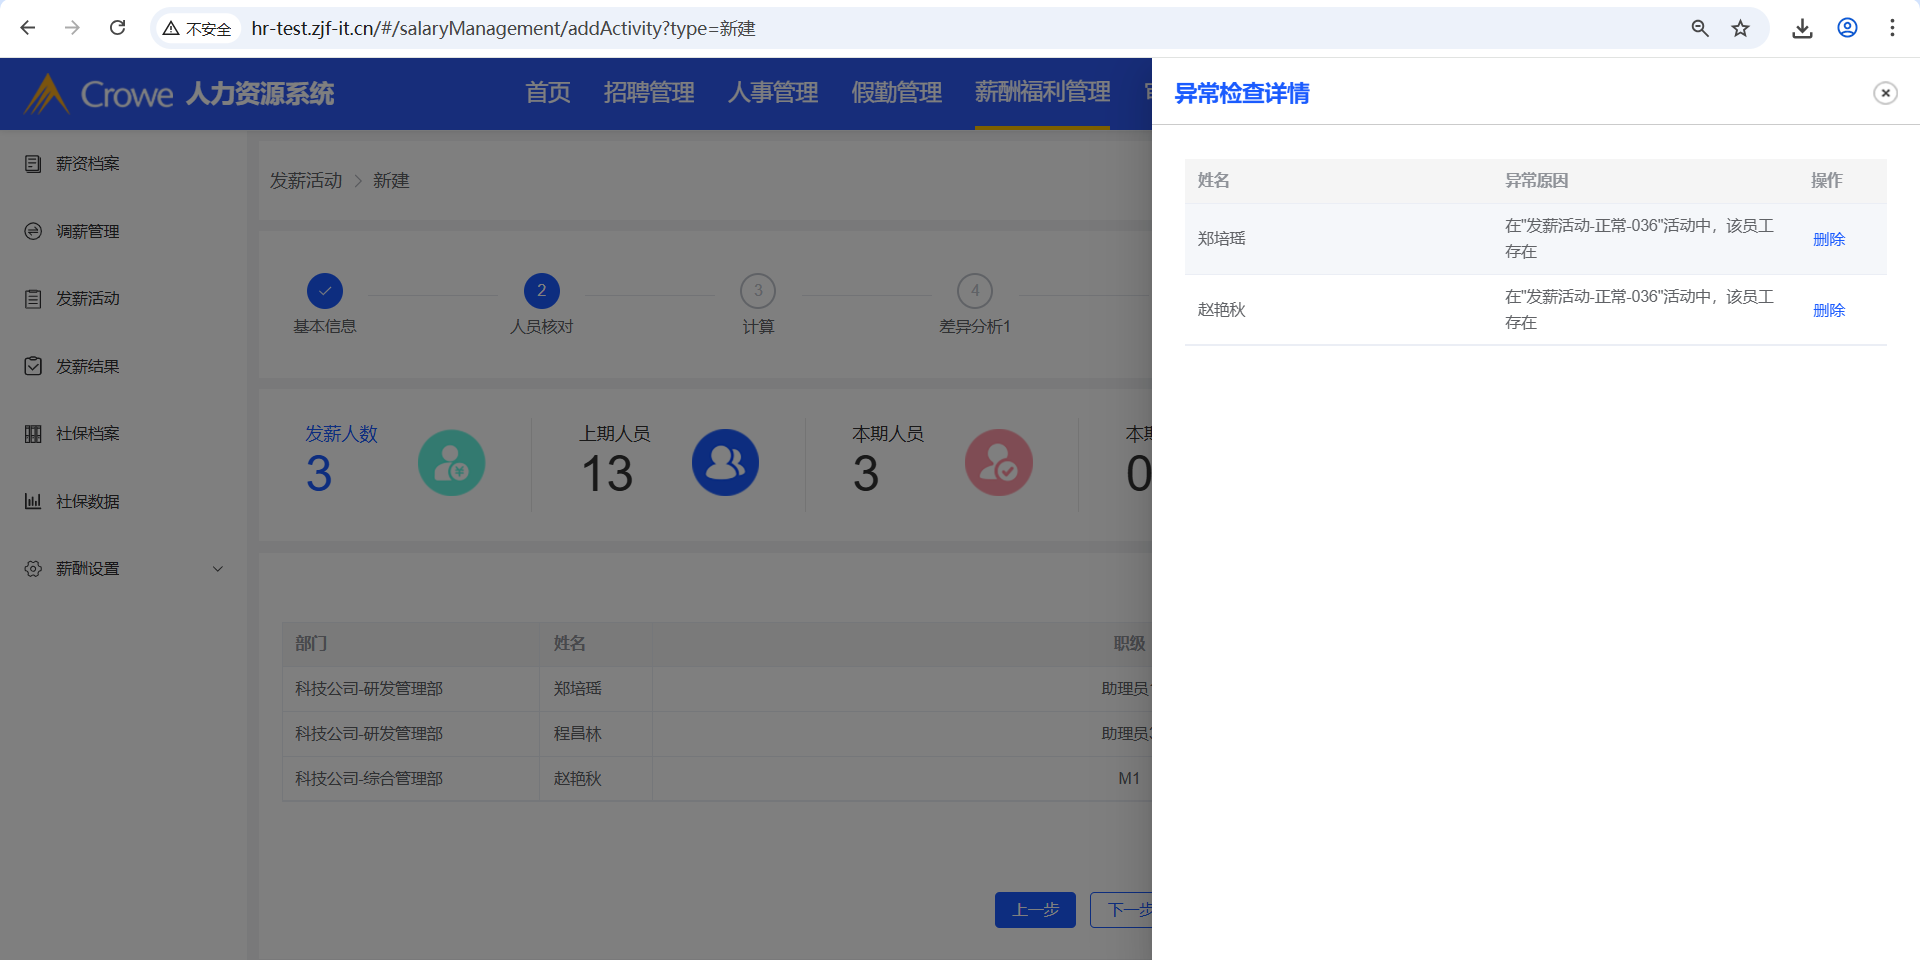Bookmark this page with star icon
This screenshot has height=960, width=1920.
pyautogui.click(x=1741, y=28)
